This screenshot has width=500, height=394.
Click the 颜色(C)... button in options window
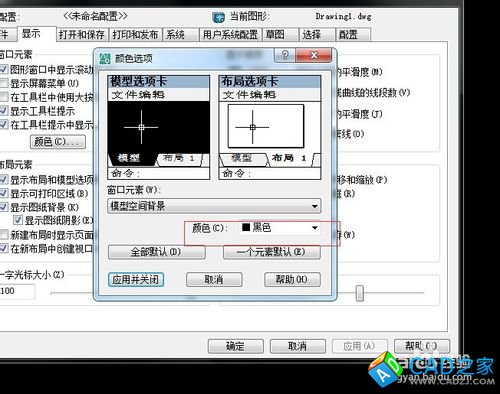(58, 142)
